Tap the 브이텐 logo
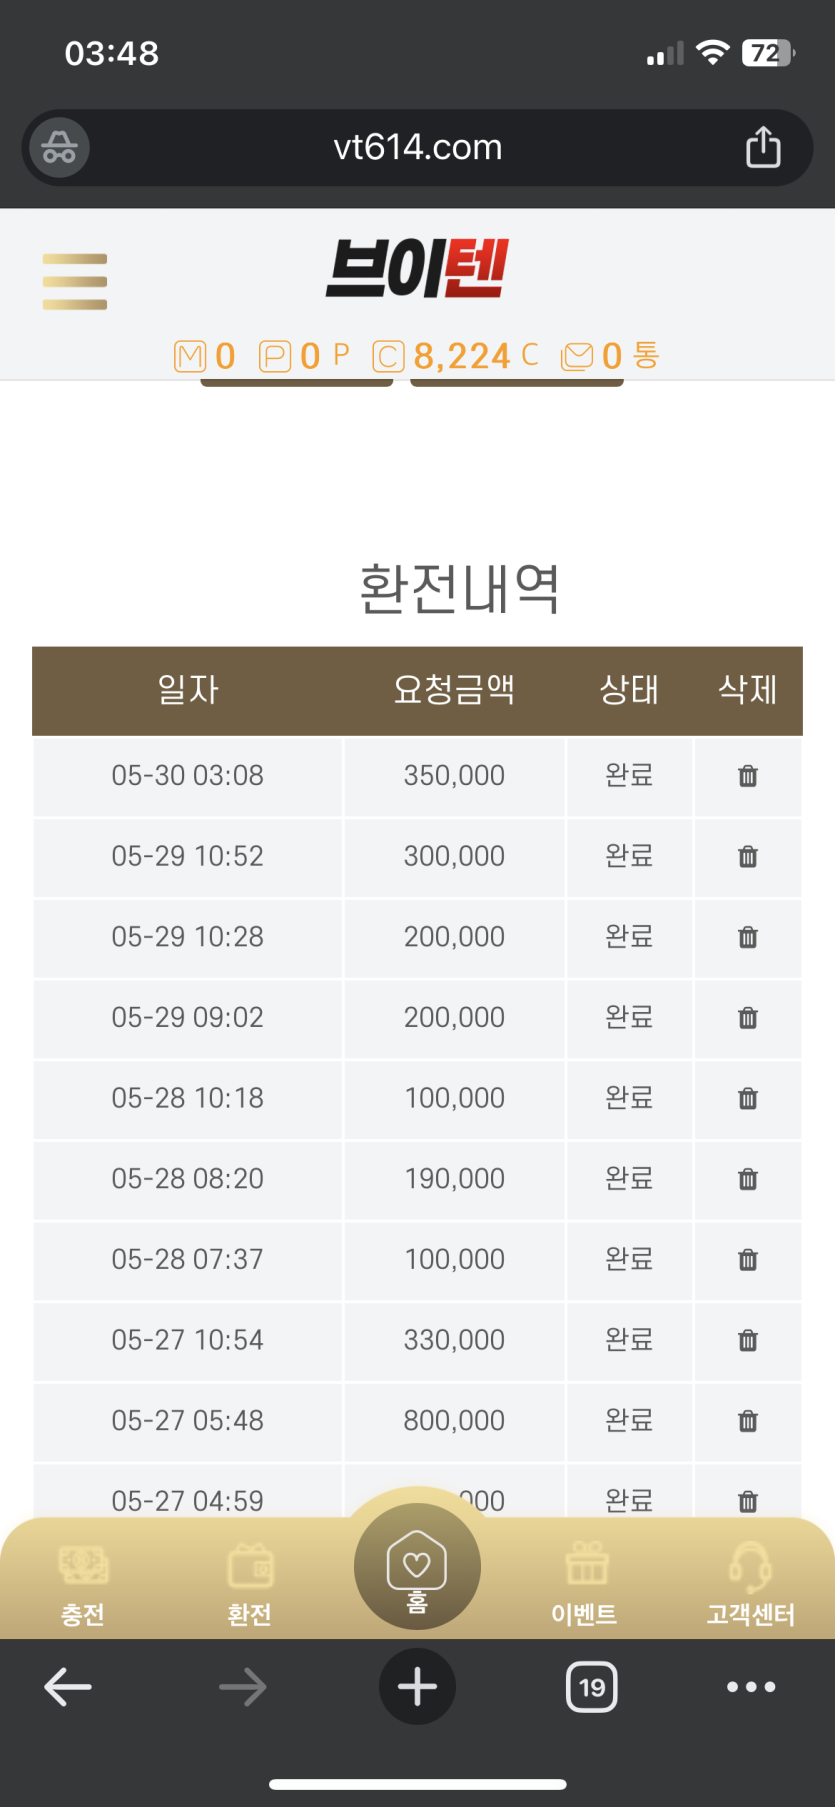The height and width of the screenshot is (1807, 835). (x=417, y=269)
